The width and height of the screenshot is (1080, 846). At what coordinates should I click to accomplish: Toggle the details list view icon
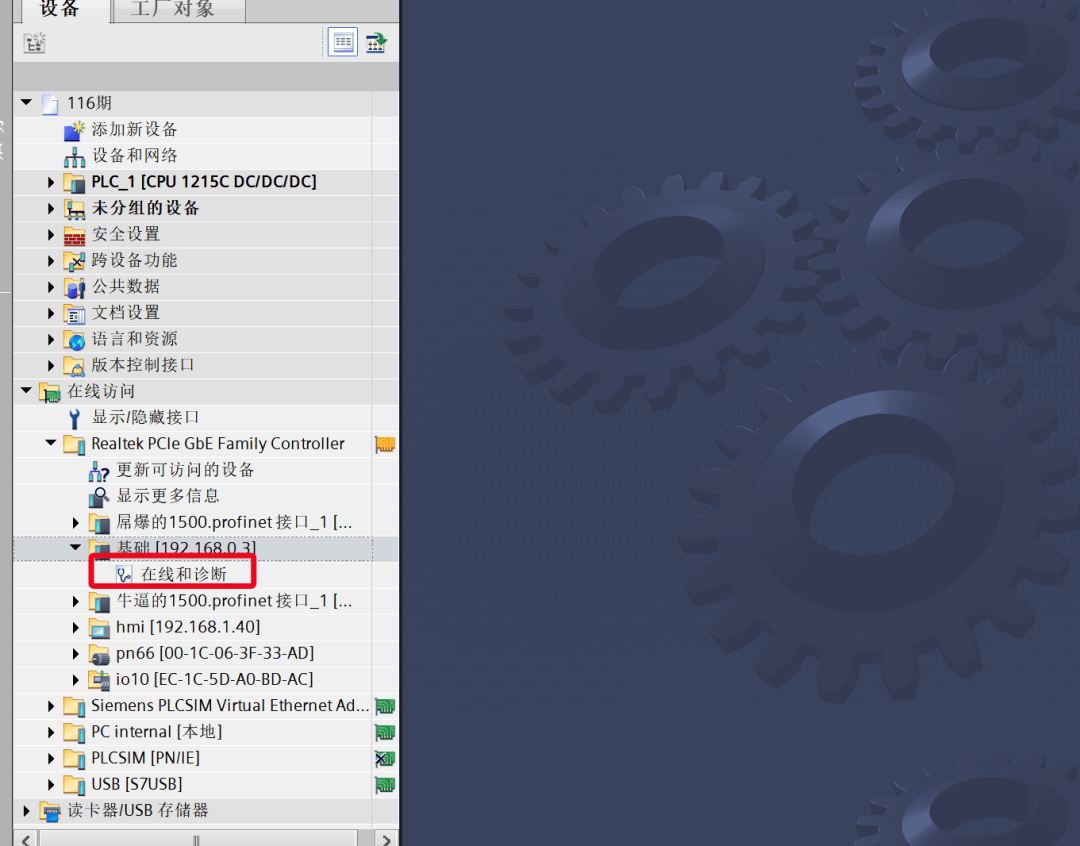pyautogui.click(x=342, y=43)
